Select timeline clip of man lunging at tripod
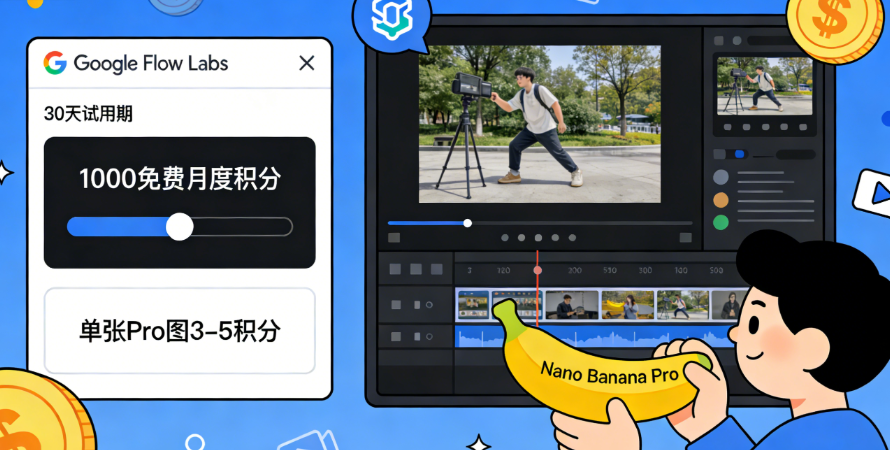 coord(682,305)
